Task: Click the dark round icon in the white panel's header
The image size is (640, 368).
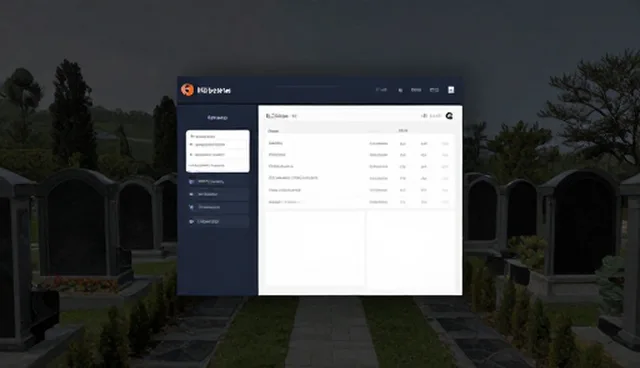Action: (449, 116)
